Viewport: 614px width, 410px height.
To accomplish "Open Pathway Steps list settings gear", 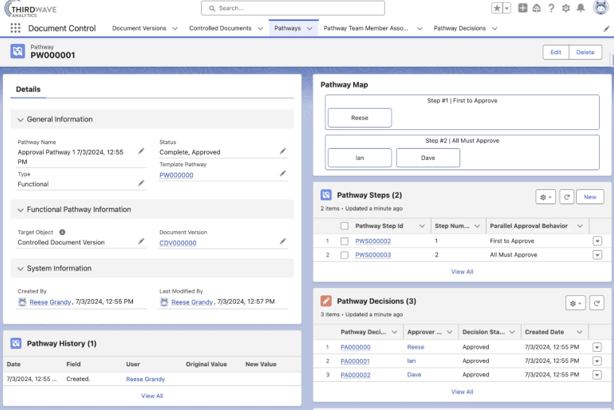I will 545,197.
